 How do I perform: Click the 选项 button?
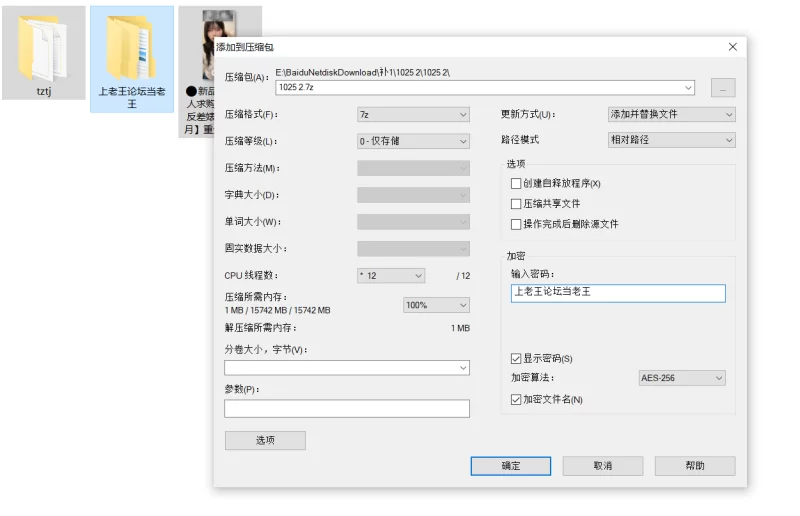[265, 440]
